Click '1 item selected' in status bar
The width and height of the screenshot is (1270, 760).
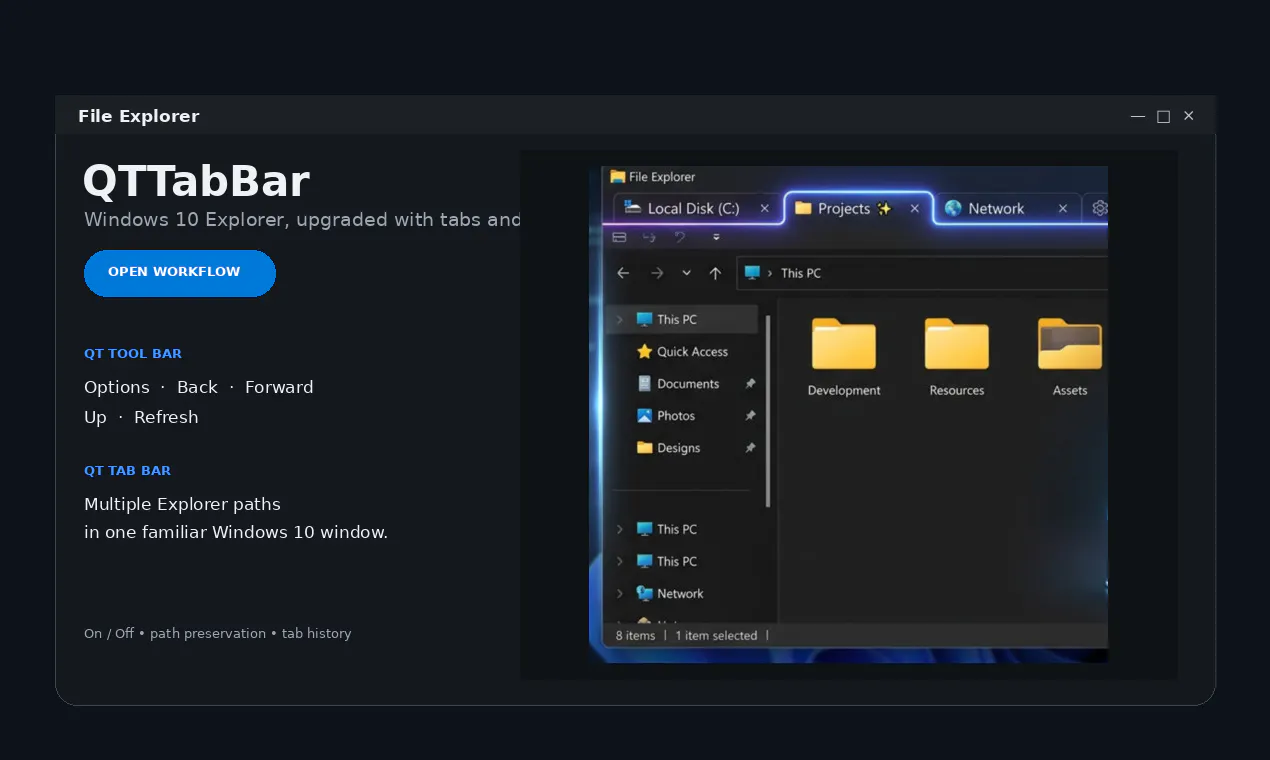click(716, 635)
